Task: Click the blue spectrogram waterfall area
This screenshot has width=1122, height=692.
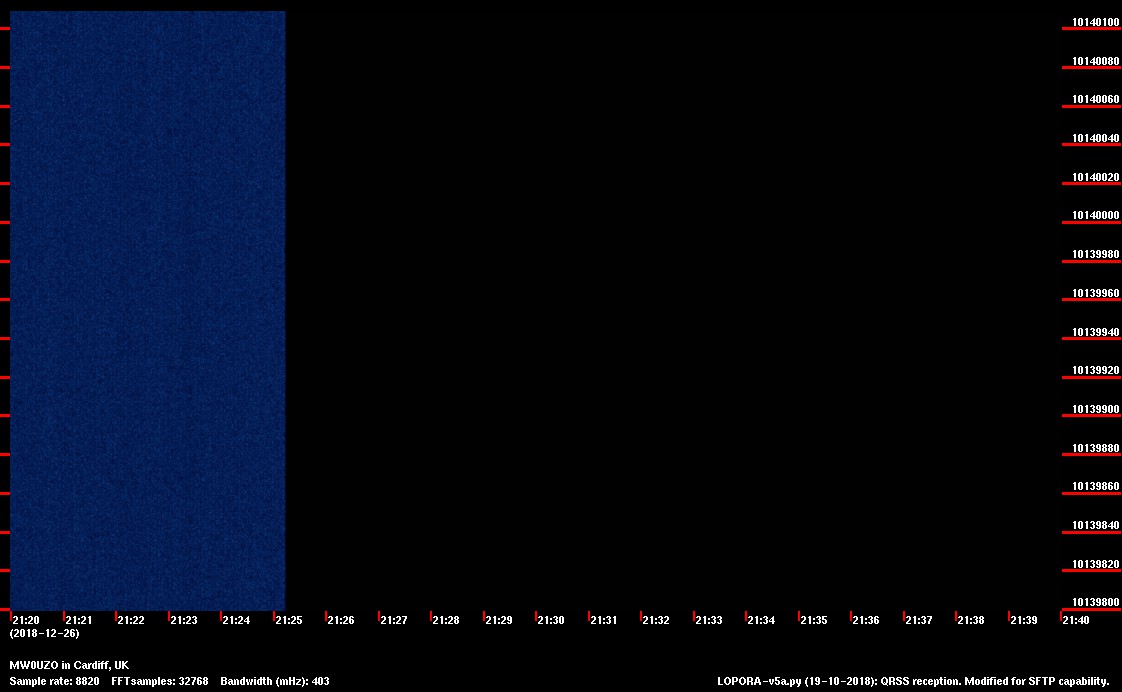Action: tap(147, 310)
